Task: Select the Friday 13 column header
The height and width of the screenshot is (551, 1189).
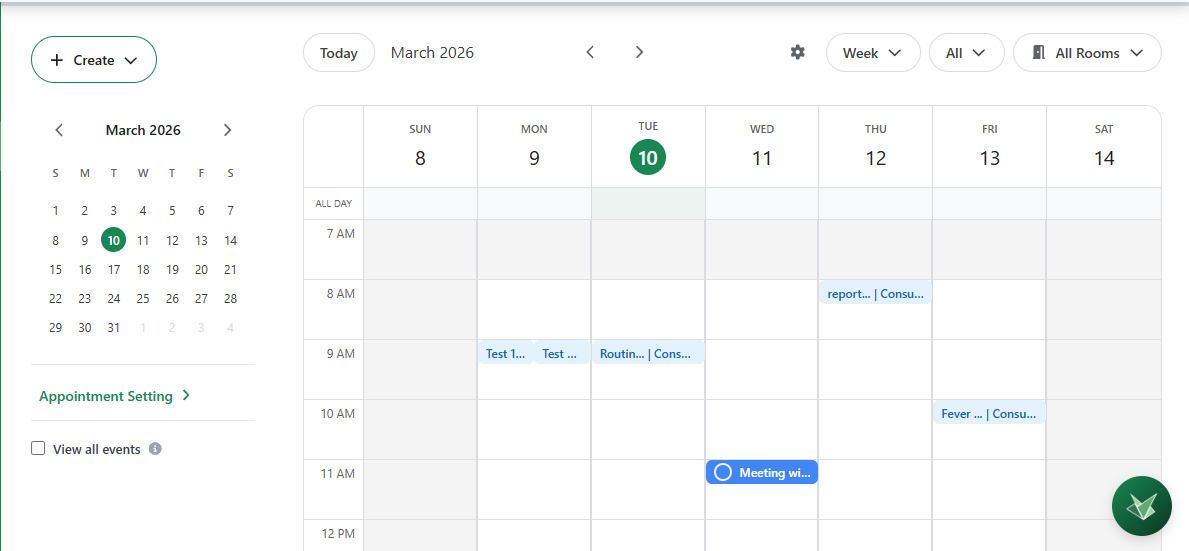Action: 989,148
